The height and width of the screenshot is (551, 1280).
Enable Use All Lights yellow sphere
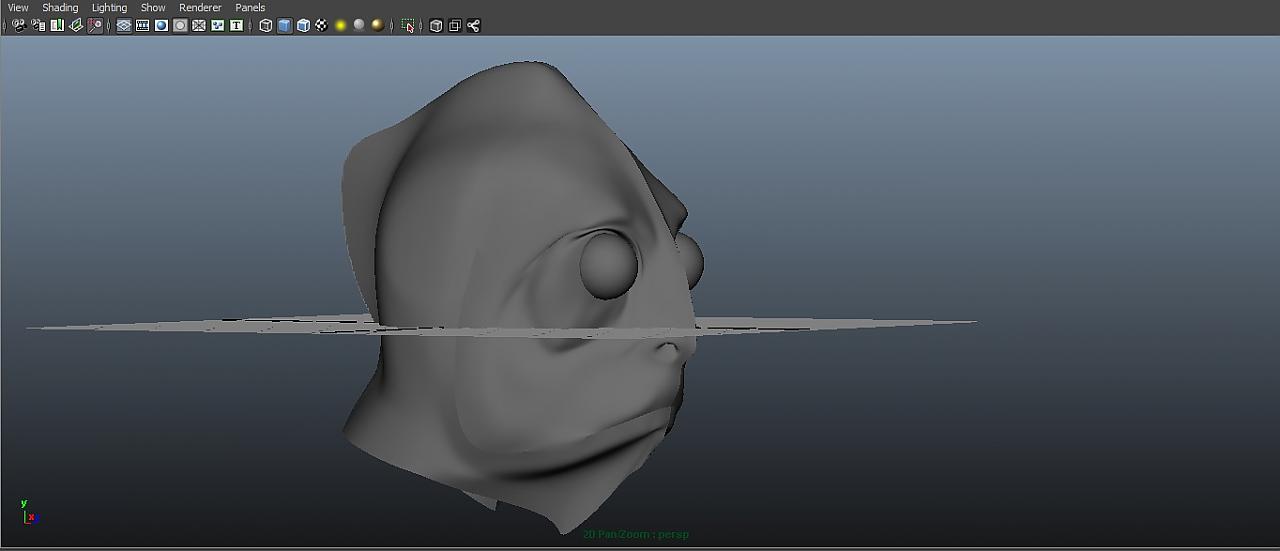(341, 26)
